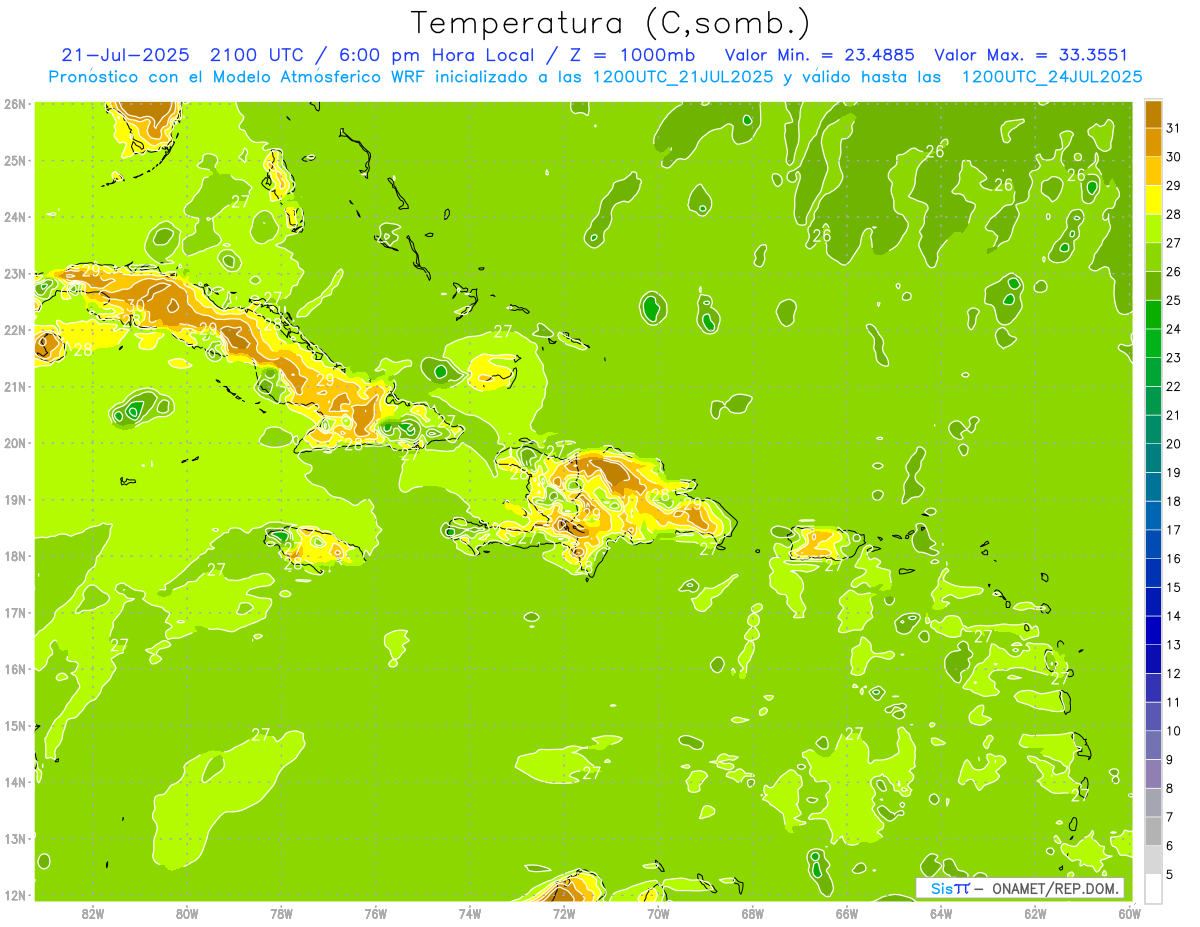Select the colorbar scale label '24'

click(x=1173, y=329)
